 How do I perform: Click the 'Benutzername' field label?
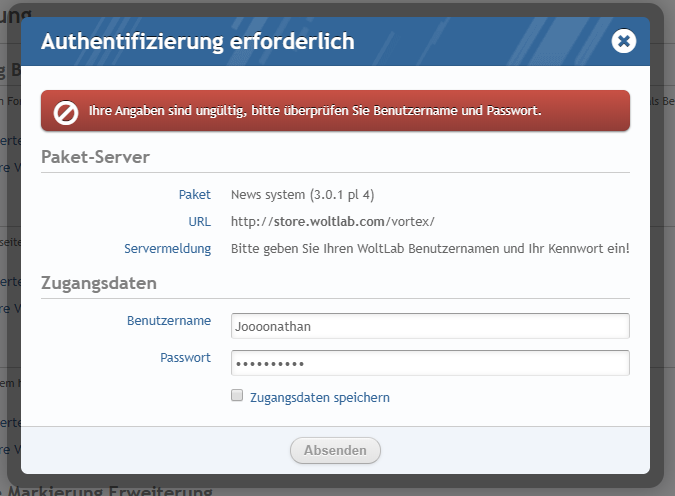(168, 321)
